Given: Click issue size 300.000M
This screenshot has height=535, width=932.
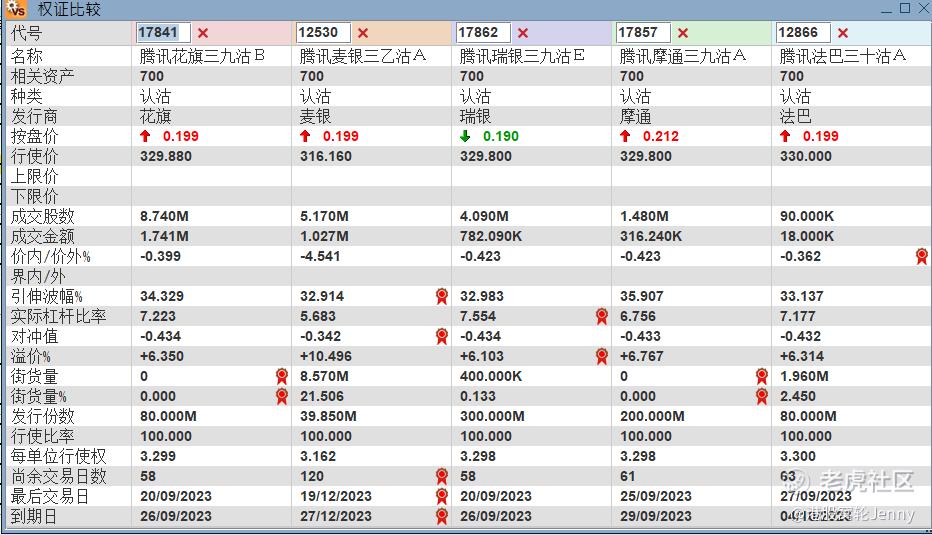Looking at the screenshot, I should pyautogui.click(x=492, y=416).
